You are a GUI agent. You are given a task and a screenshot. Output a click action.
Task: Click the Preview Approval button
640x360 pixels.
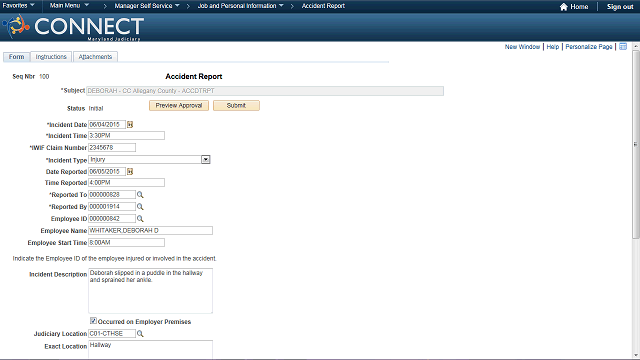179,105
